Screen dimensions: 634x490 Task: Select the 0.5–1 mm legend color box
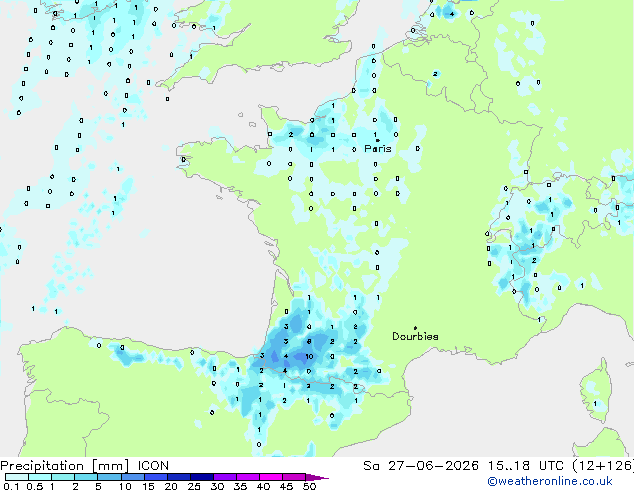(40, 477)
